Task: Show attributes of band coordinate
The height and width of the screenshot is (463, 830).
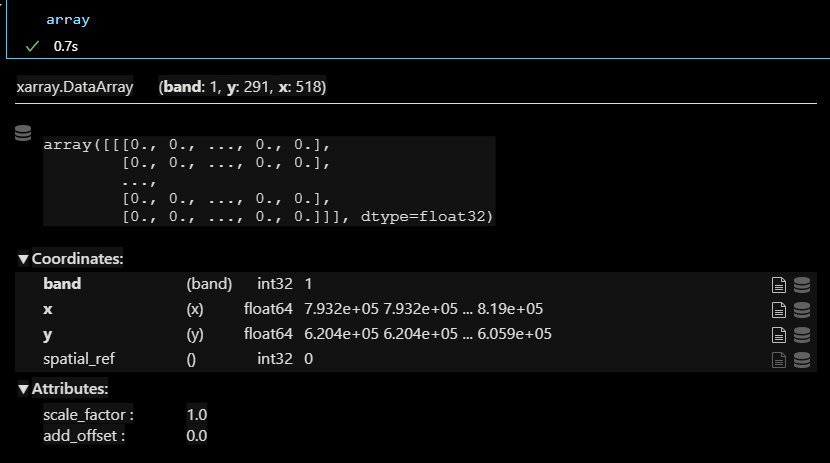Action: [779, 285]
